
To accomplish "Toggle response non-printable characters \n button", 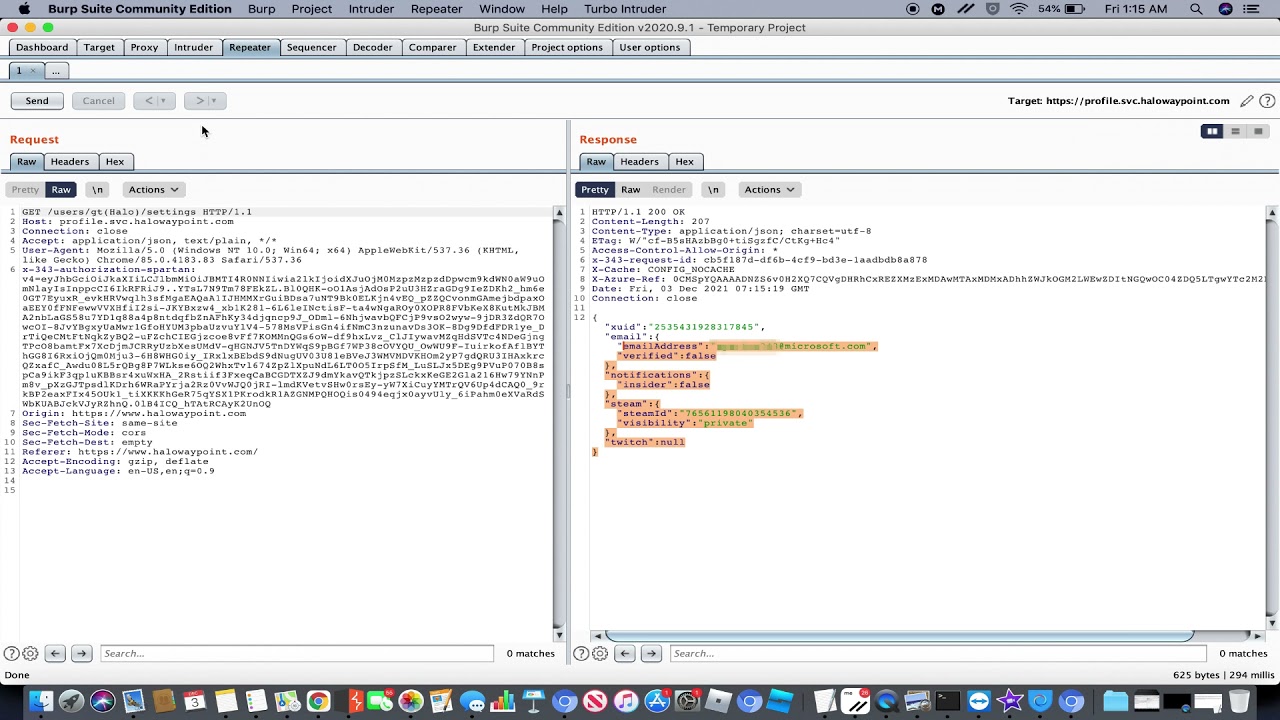I will (713, 190).
